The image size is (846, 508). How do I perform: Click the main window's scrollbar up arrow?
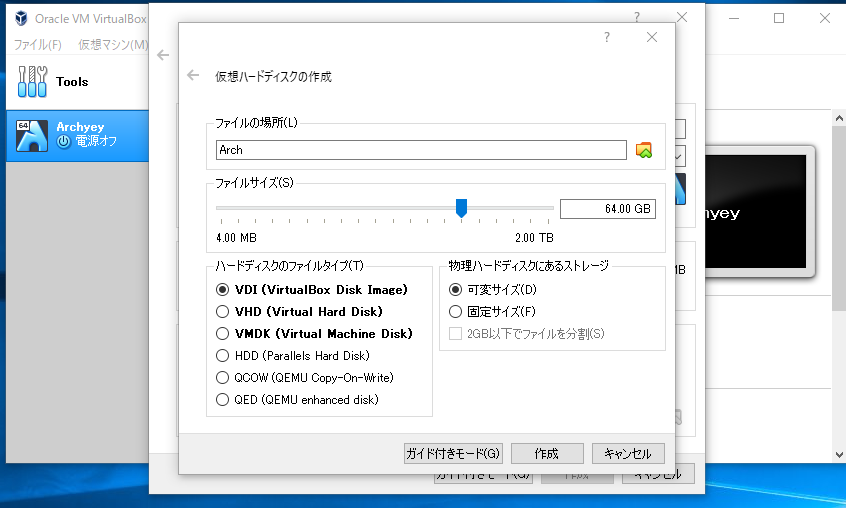click(839, 118)
